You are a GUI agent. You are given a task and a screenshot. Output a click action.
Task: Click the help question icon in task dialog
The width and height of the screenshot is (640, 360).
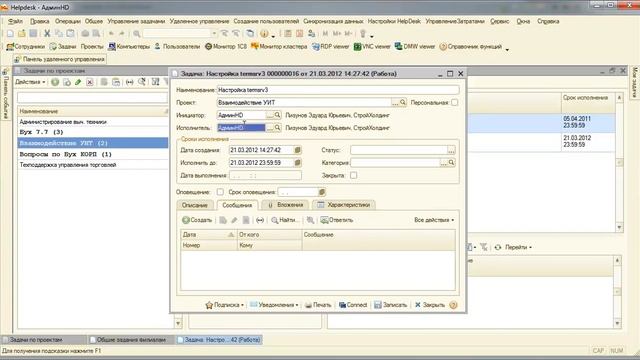click(x=453, y=305)
